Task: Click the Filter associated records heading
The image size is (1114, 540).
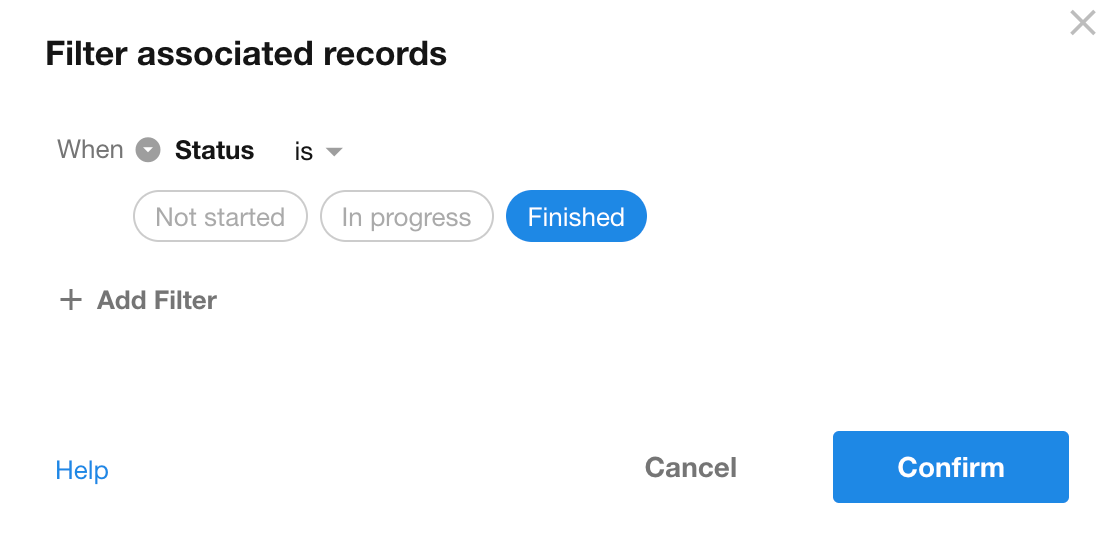Action: click(x=246, y=53)
